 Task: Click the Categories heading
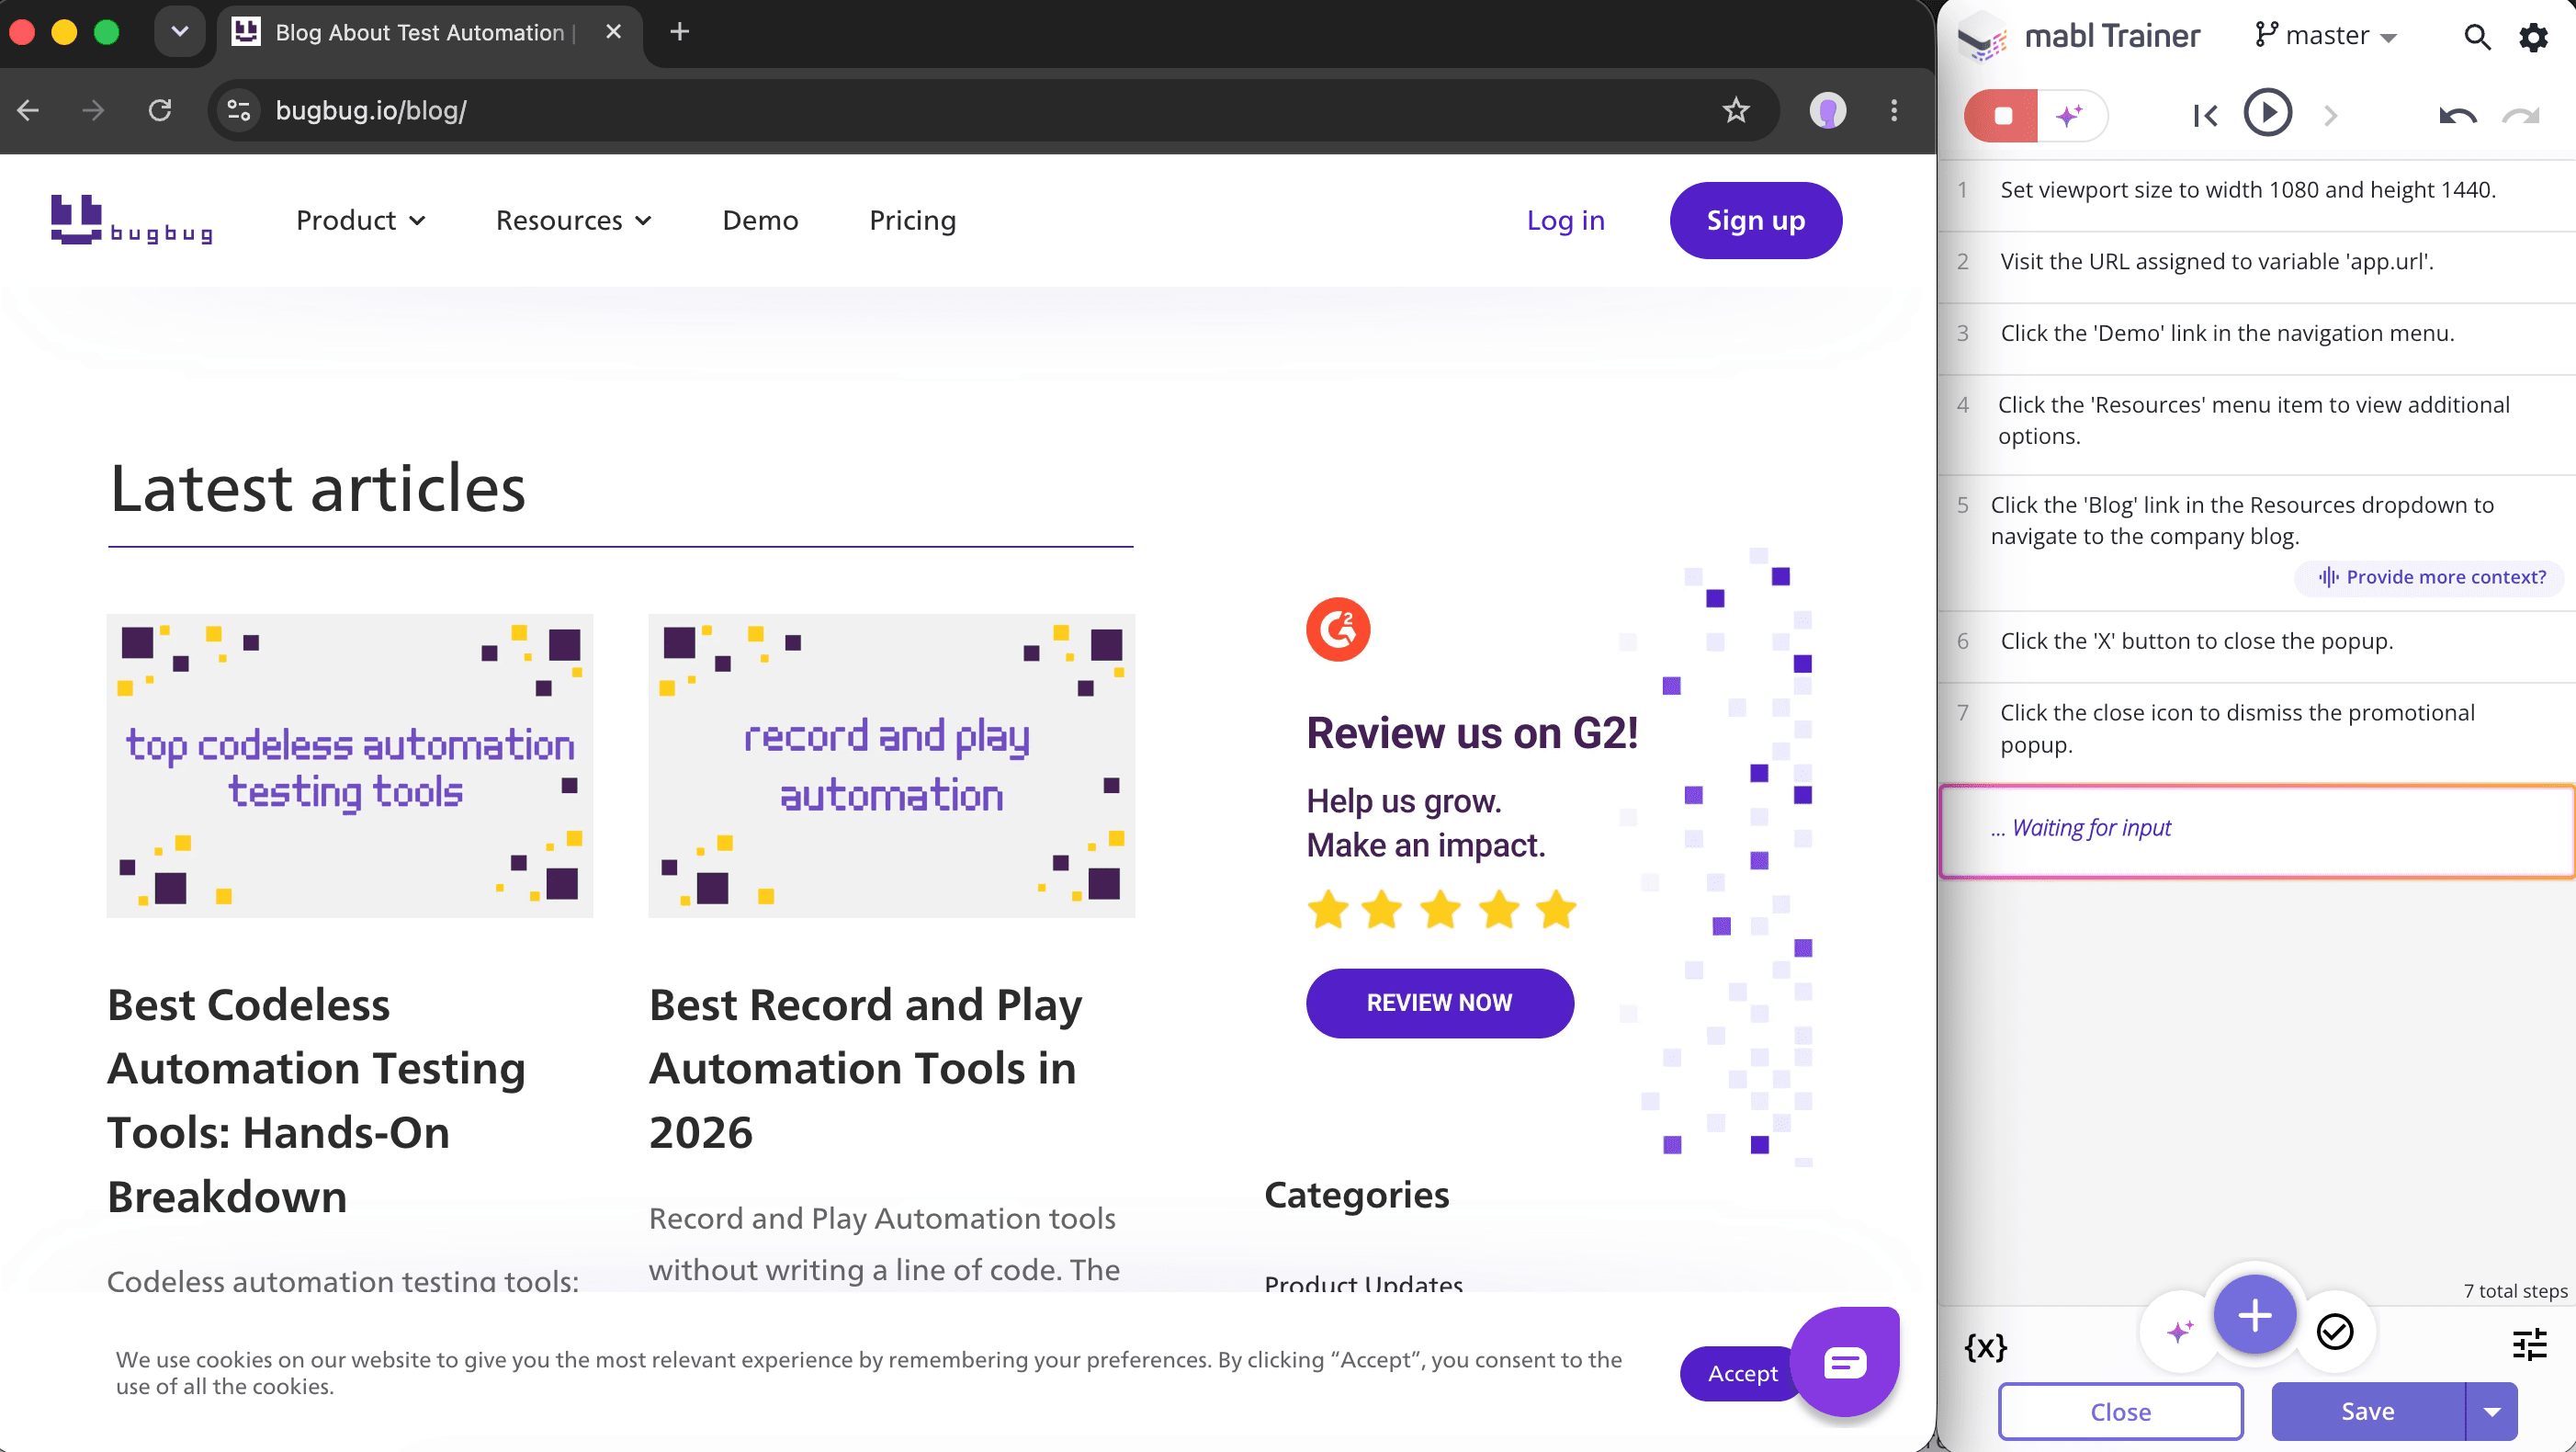(x=1356, y=1194)
